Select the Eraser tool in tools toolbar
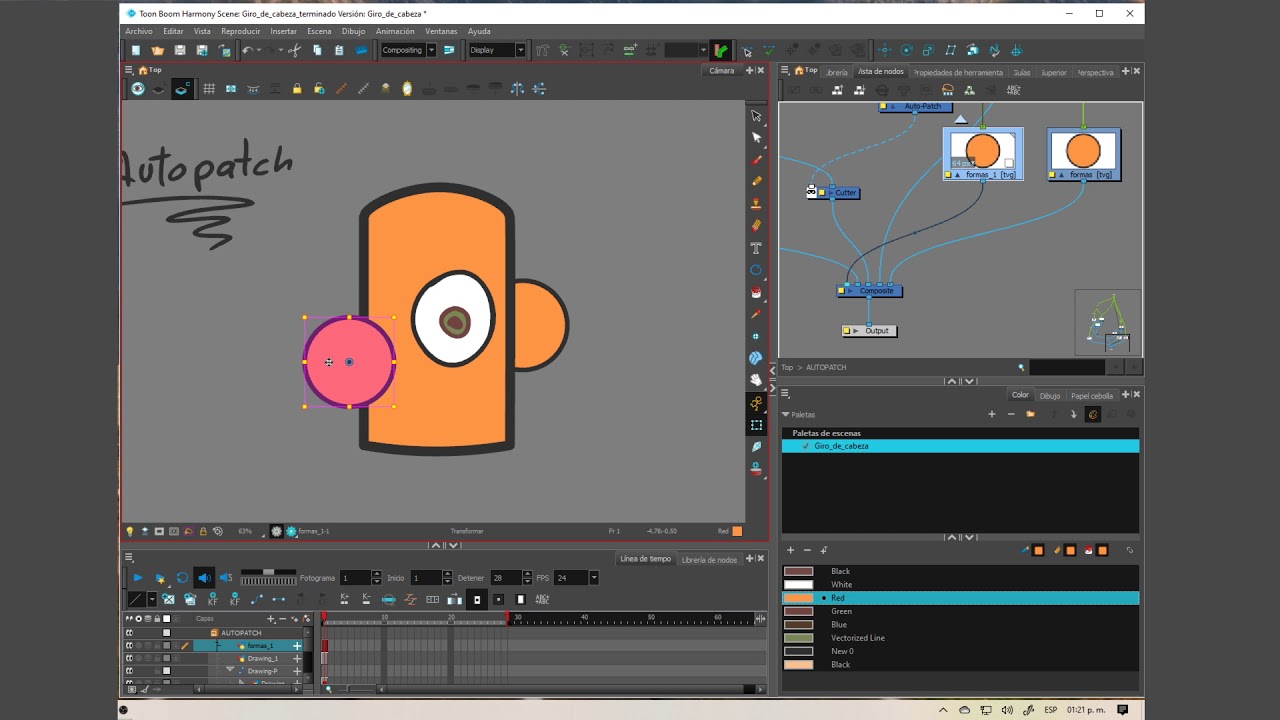Image resolution: width=1280 pixels, height=720 pixels. point(757,226)
